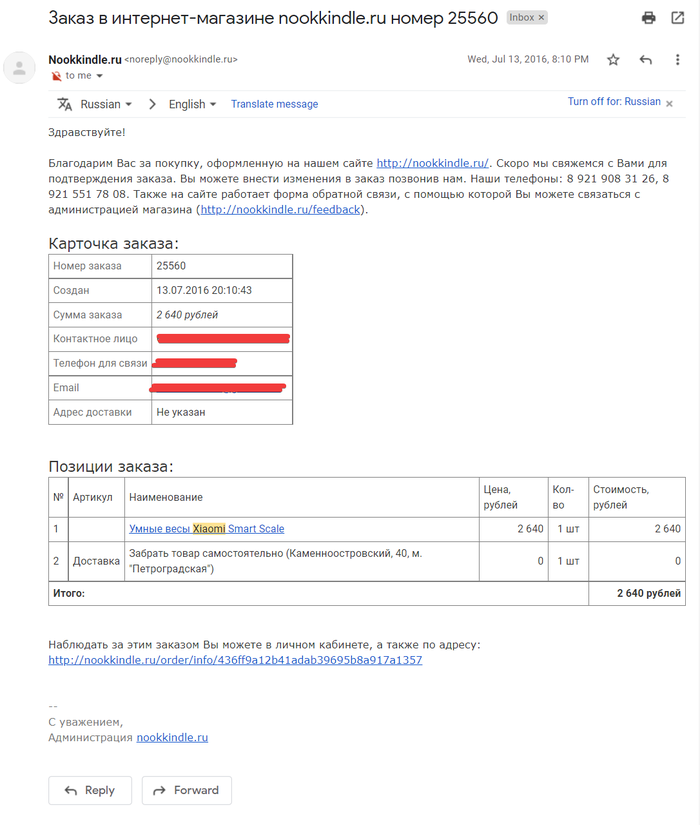Viewport: 700px width, 825px height.
Task: Open the nookkindle.ru/feedback link
Action: (282, 210)
